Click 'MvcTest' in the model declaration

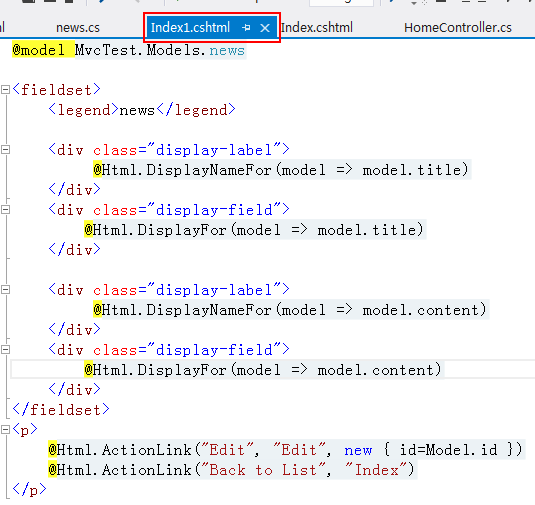coord(105,50)
